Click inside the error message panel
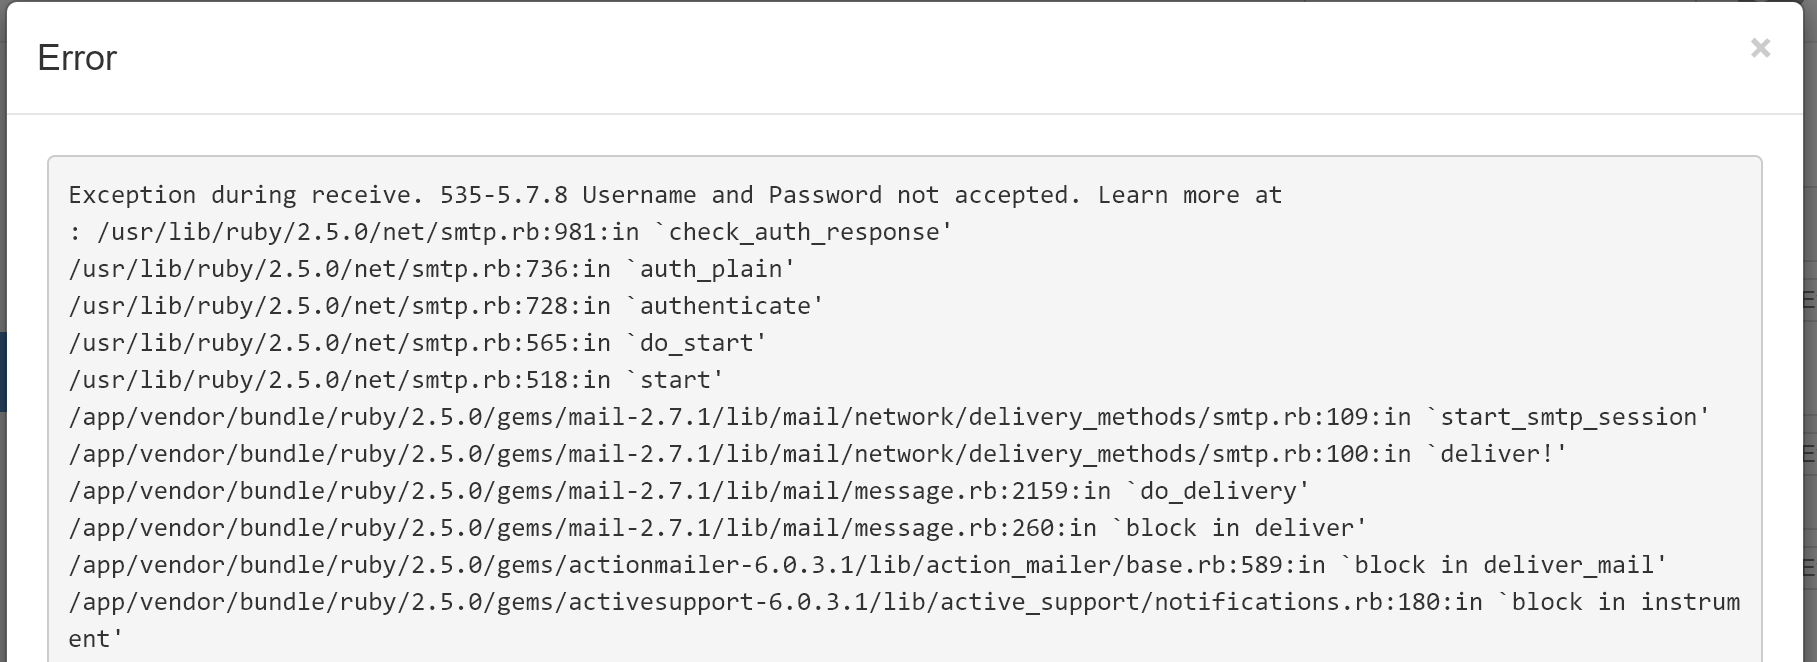Viewport: 1817px width, 662px height. pyautogui.click(x=900, y=400)
